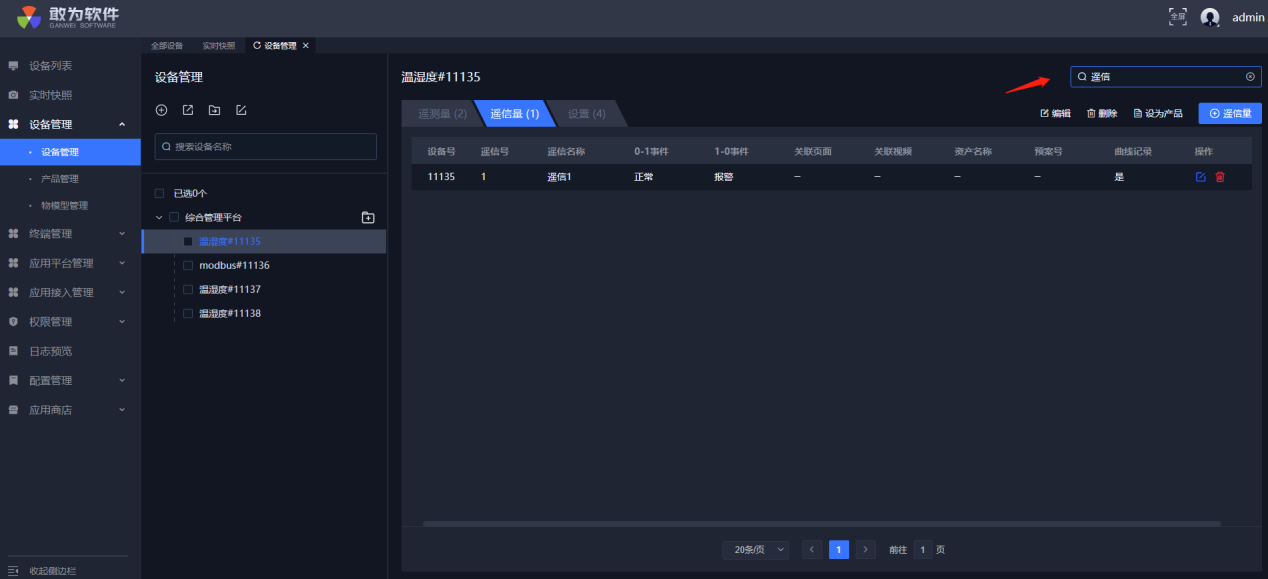Click the 搜索设备名称 search field
Image resolution: width=1268 pixels, height=579 pixels.
point(266,147)
